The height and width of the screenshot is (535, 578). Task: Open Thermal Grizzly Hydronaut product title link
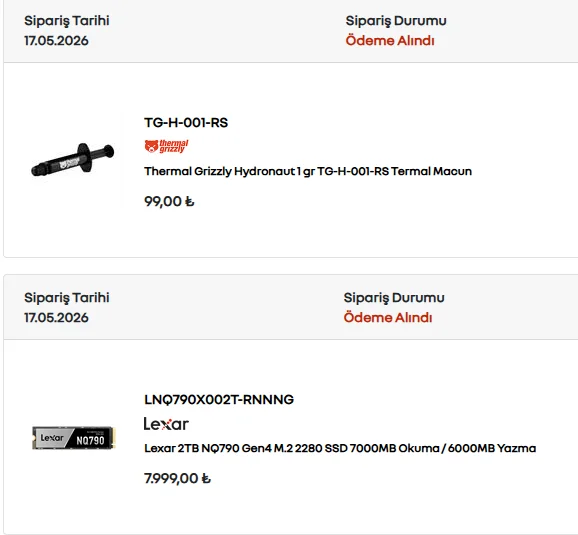pyautogui.click(x=308, y=171)
